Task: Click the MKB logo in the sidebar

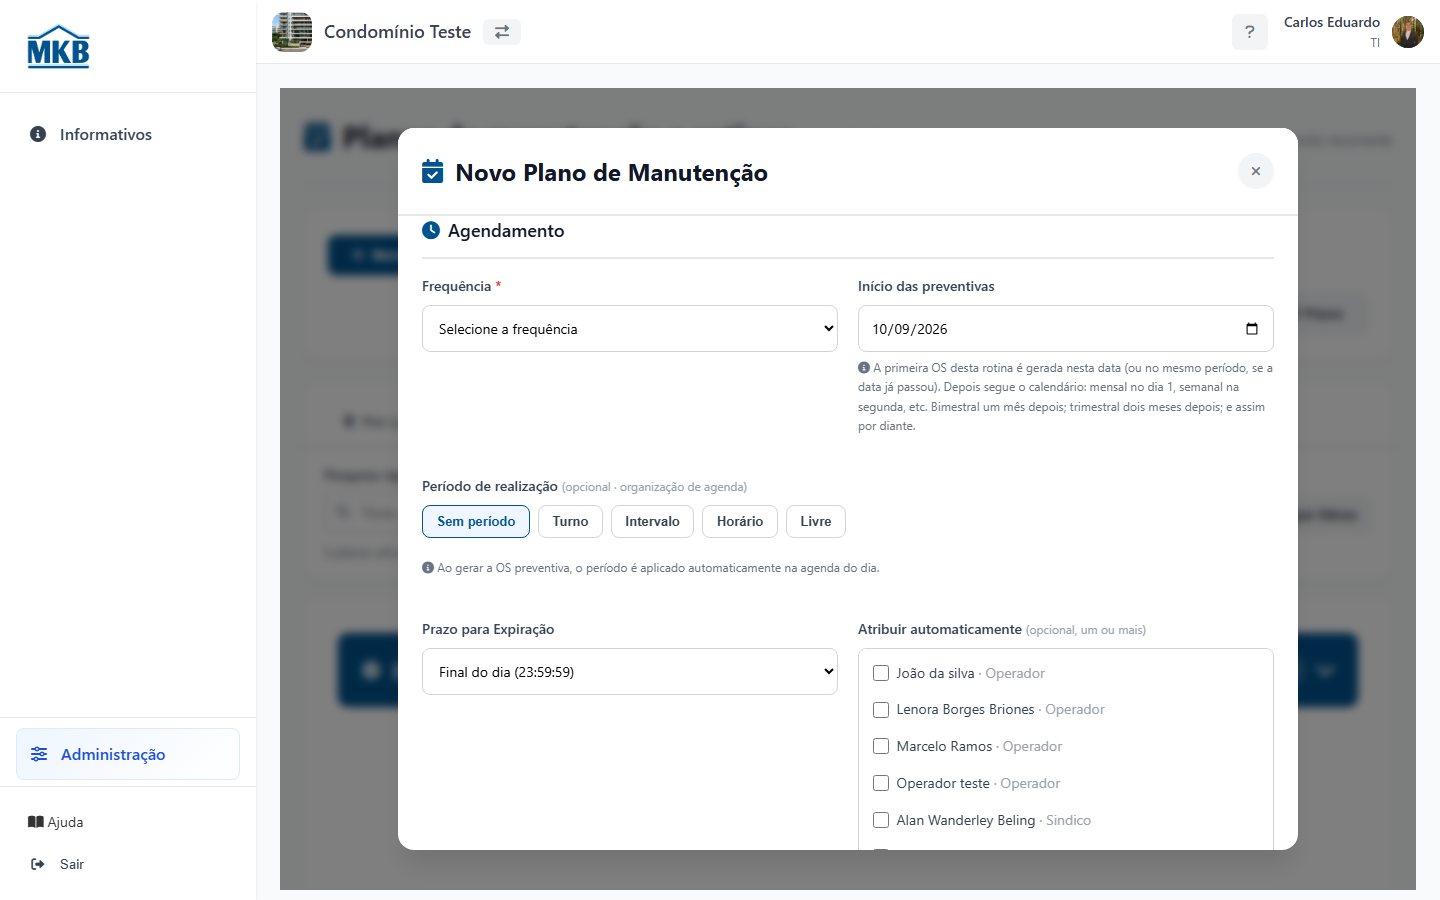Action: click(58, 46)
